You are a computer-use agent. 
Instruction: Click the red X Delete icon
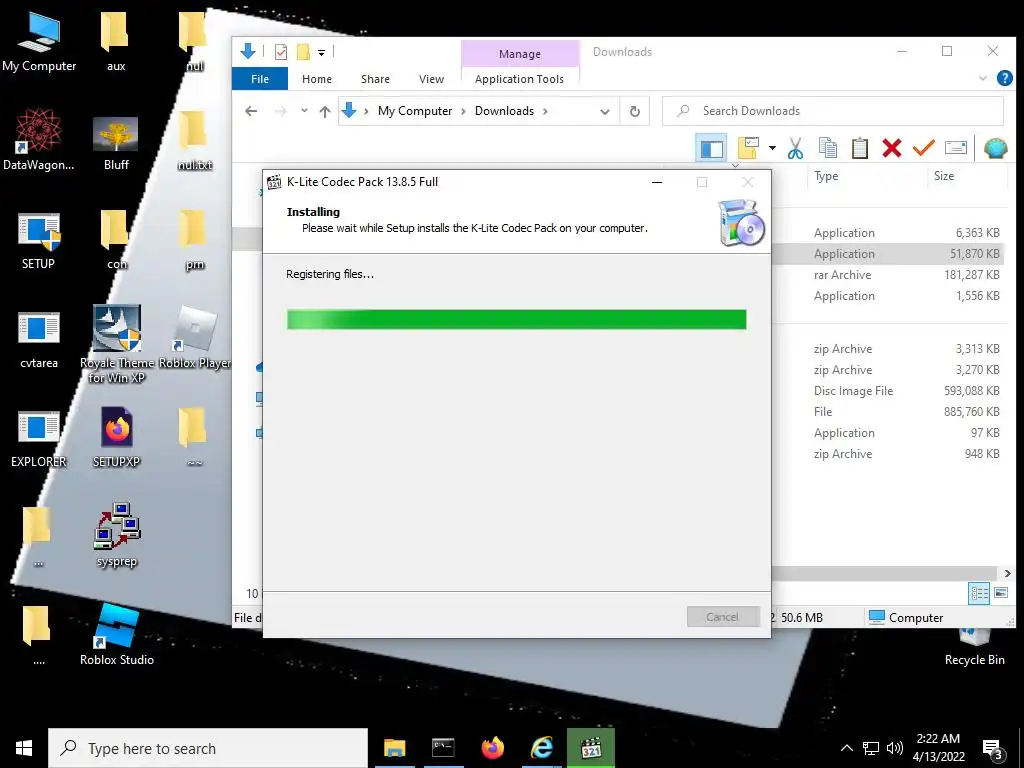click(891, 148)
